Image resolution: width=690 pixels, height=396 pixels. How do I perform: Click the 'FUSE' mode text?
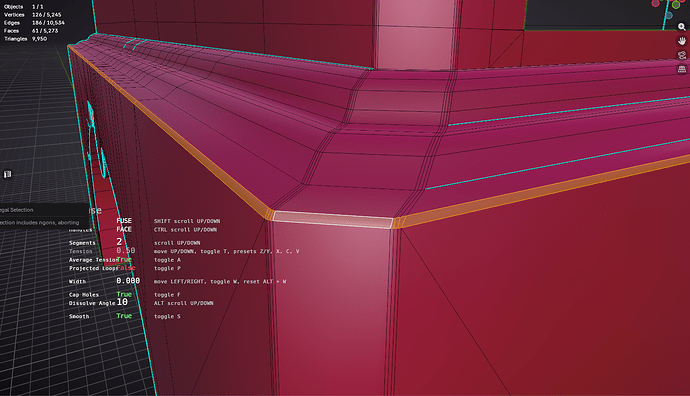tap(124, 221)
